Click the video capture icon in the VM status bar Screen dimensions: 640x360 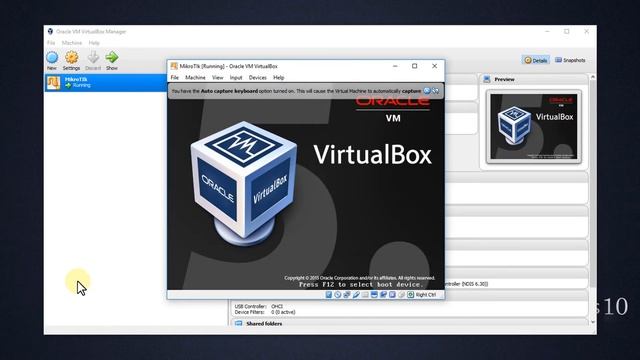click(383, 294)
